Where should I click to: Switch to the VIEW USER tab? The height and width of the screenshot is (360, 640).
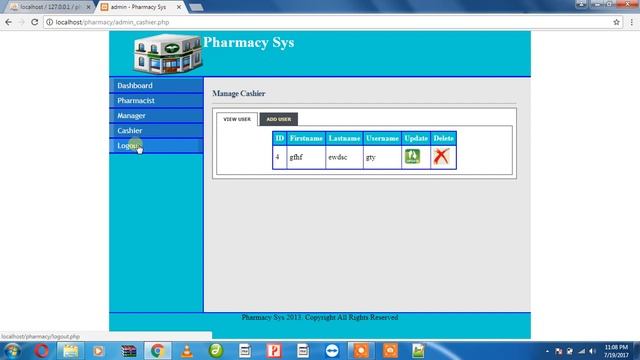237,119
